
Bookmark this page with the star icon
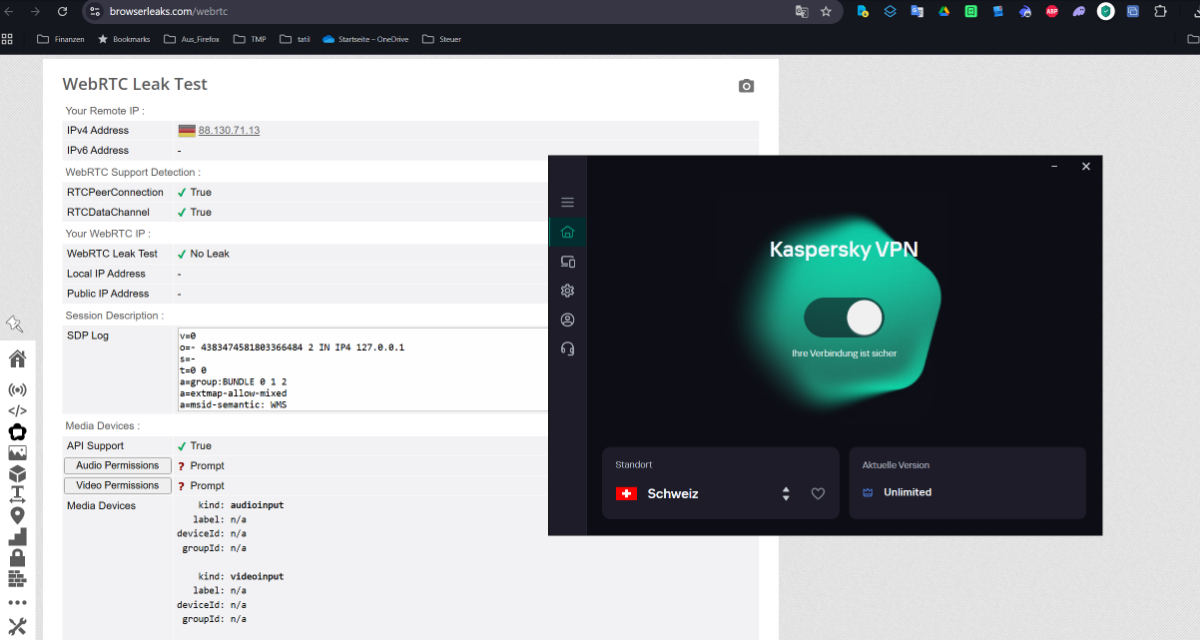tap(826, 12)
